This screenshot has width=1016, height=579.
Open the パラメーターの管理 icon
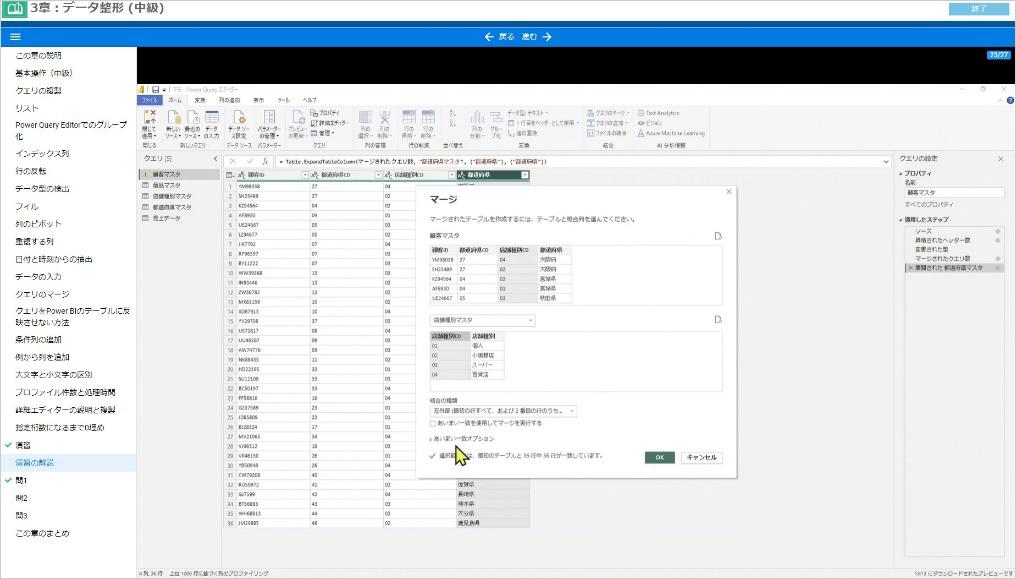pos(269,122)
